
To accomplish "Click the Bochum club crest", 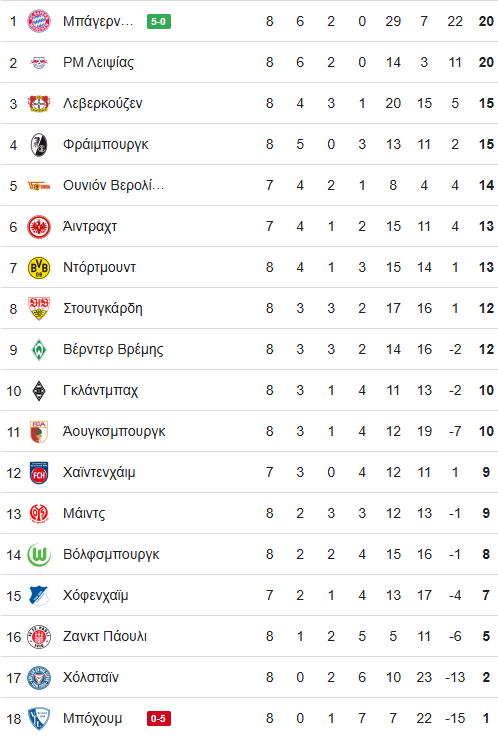I will point(39,719).
